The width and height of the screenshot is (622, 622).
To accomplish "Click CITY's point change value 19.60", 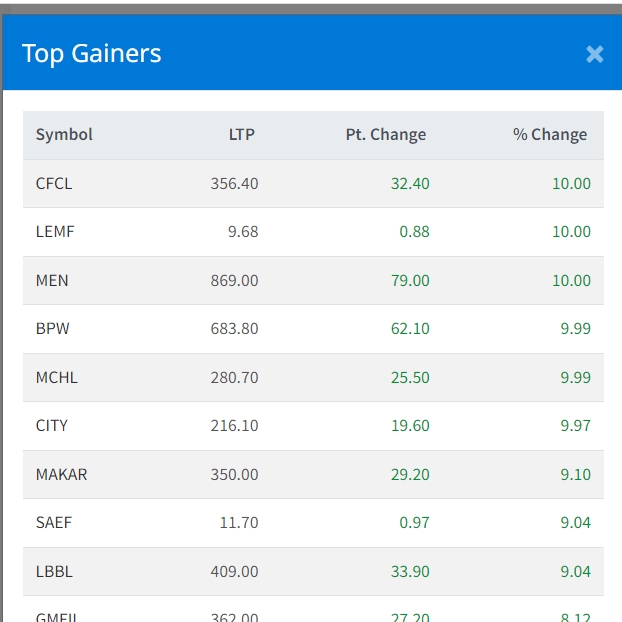I will click(x=410, y=425).
